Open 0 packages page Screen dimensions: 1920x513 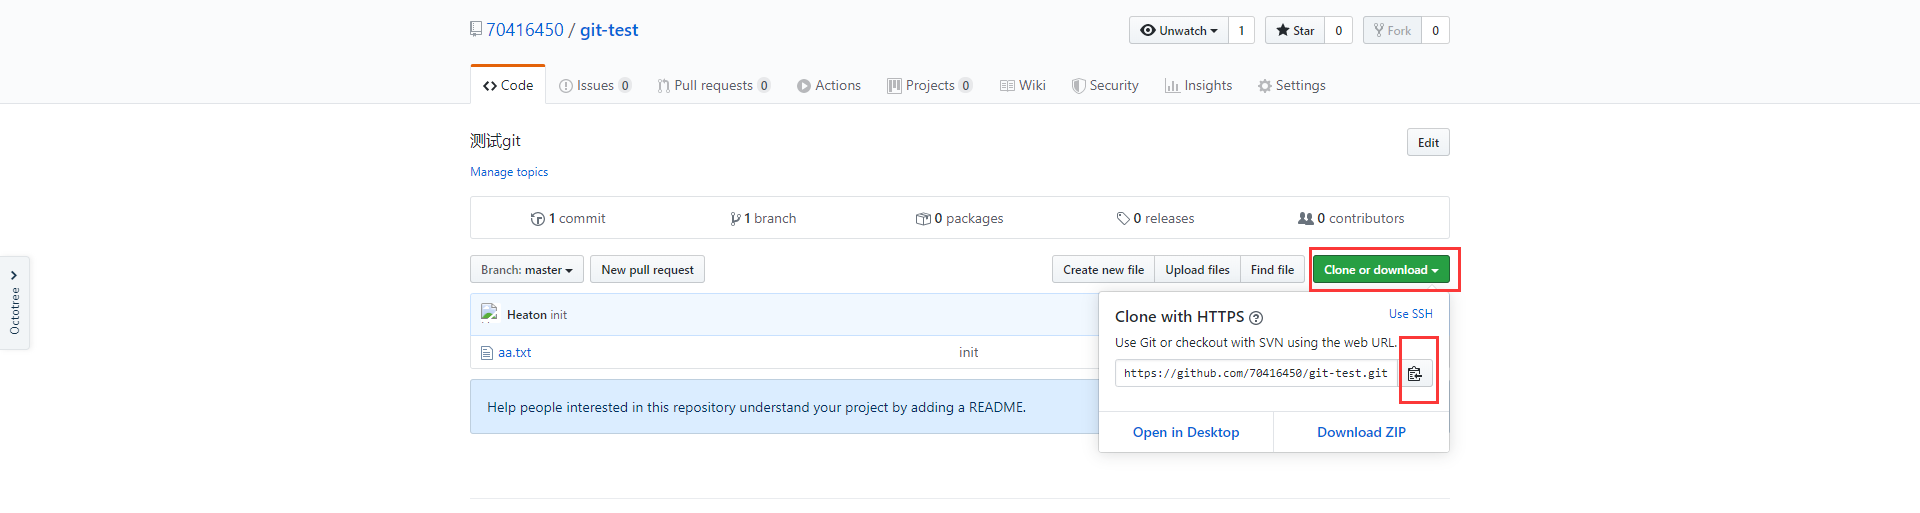pyautogui.click(x=959, y=219)
